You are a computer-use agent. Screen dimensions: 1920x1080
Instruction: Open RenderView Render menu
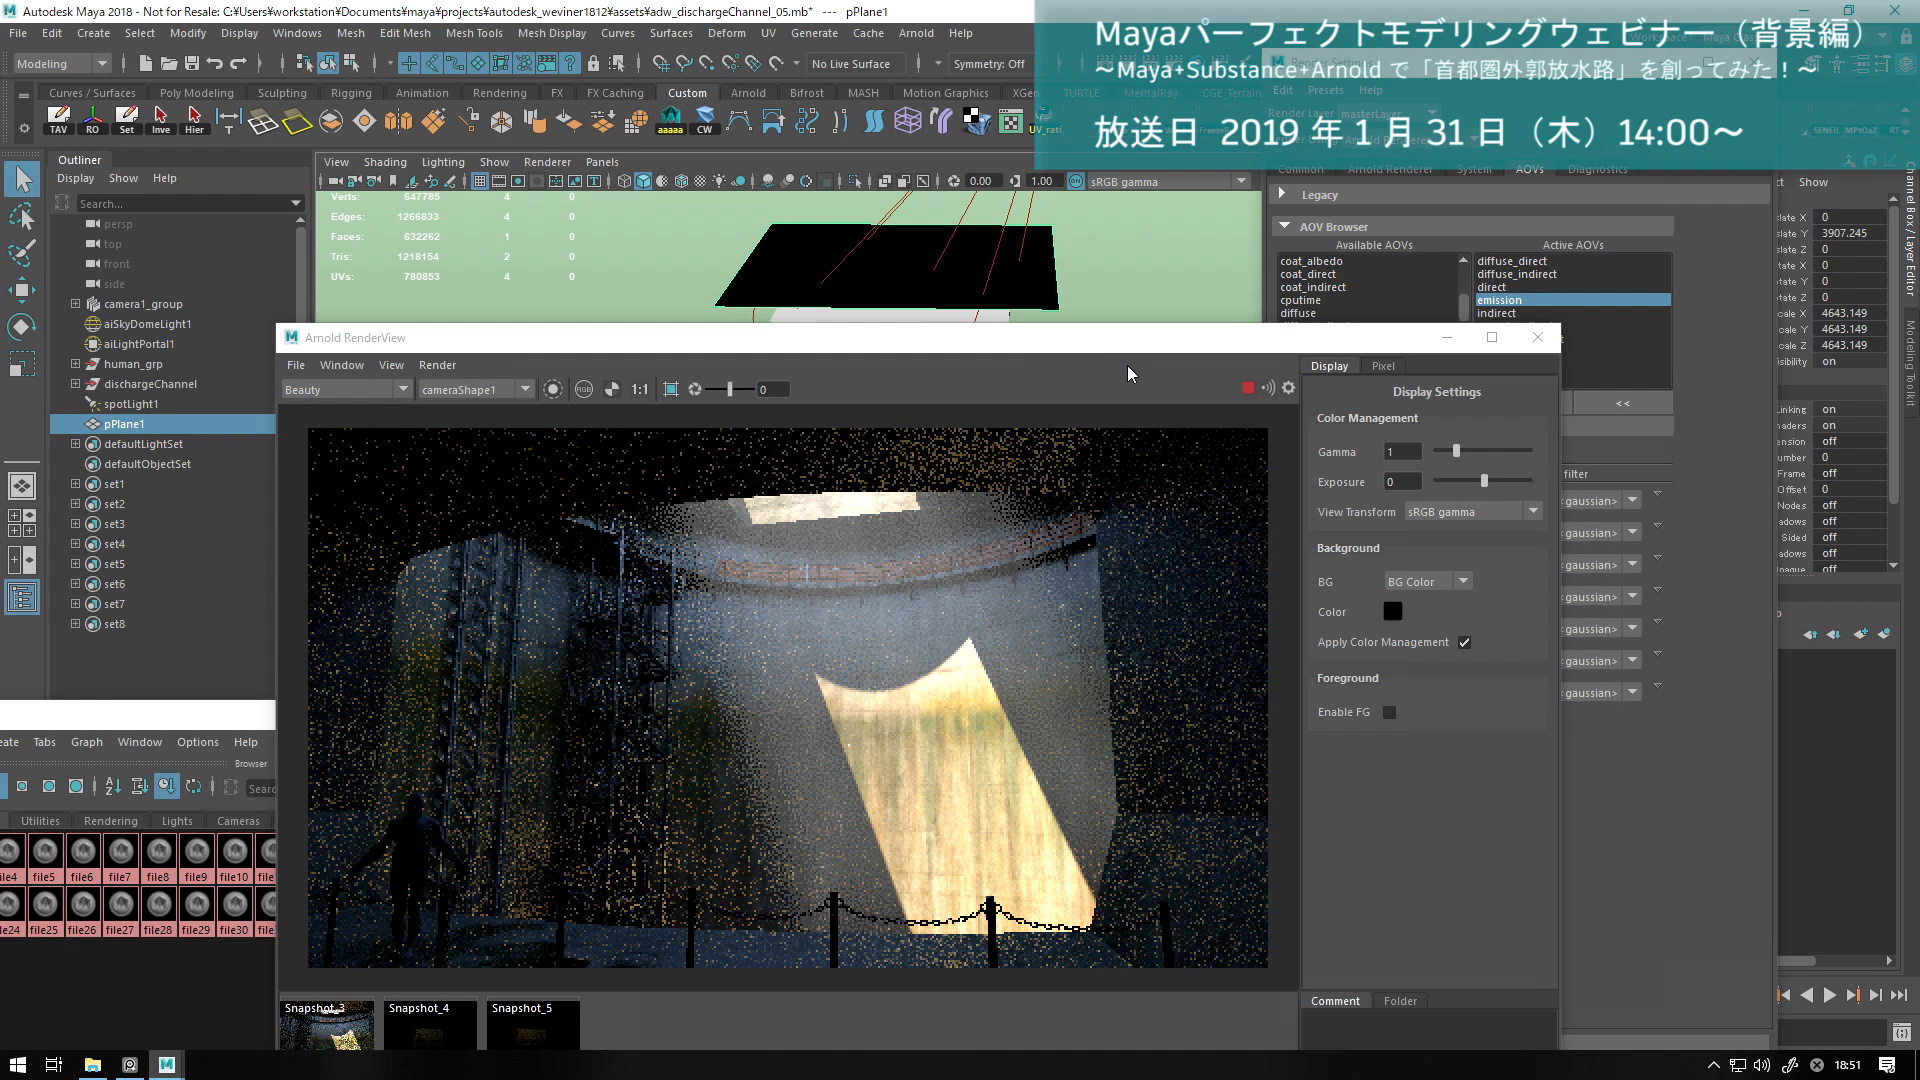[437, 365]
